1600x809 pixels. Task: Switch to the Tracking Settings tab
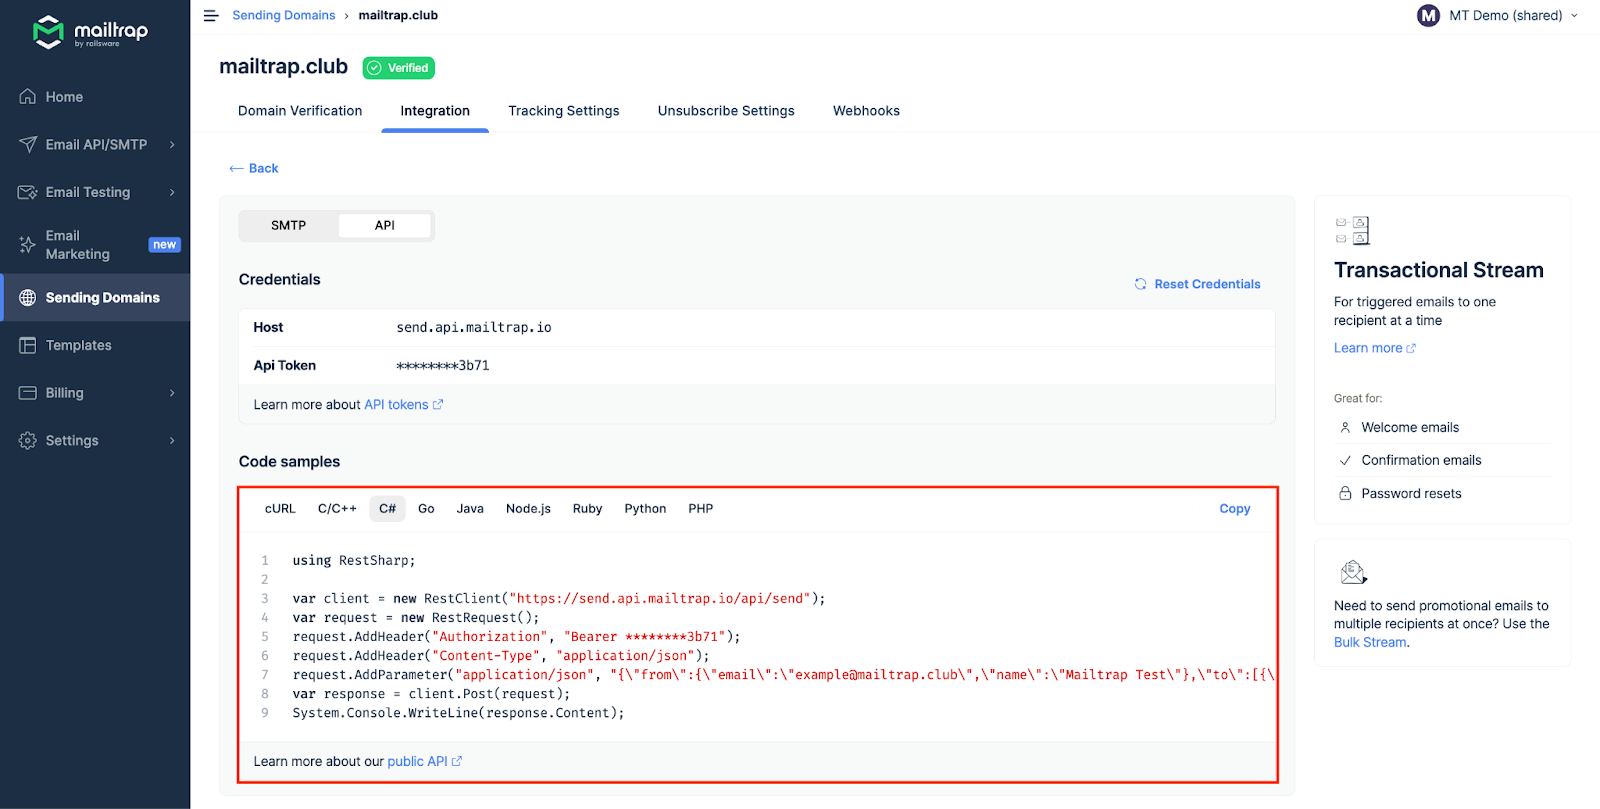click(x=563, y=111)
